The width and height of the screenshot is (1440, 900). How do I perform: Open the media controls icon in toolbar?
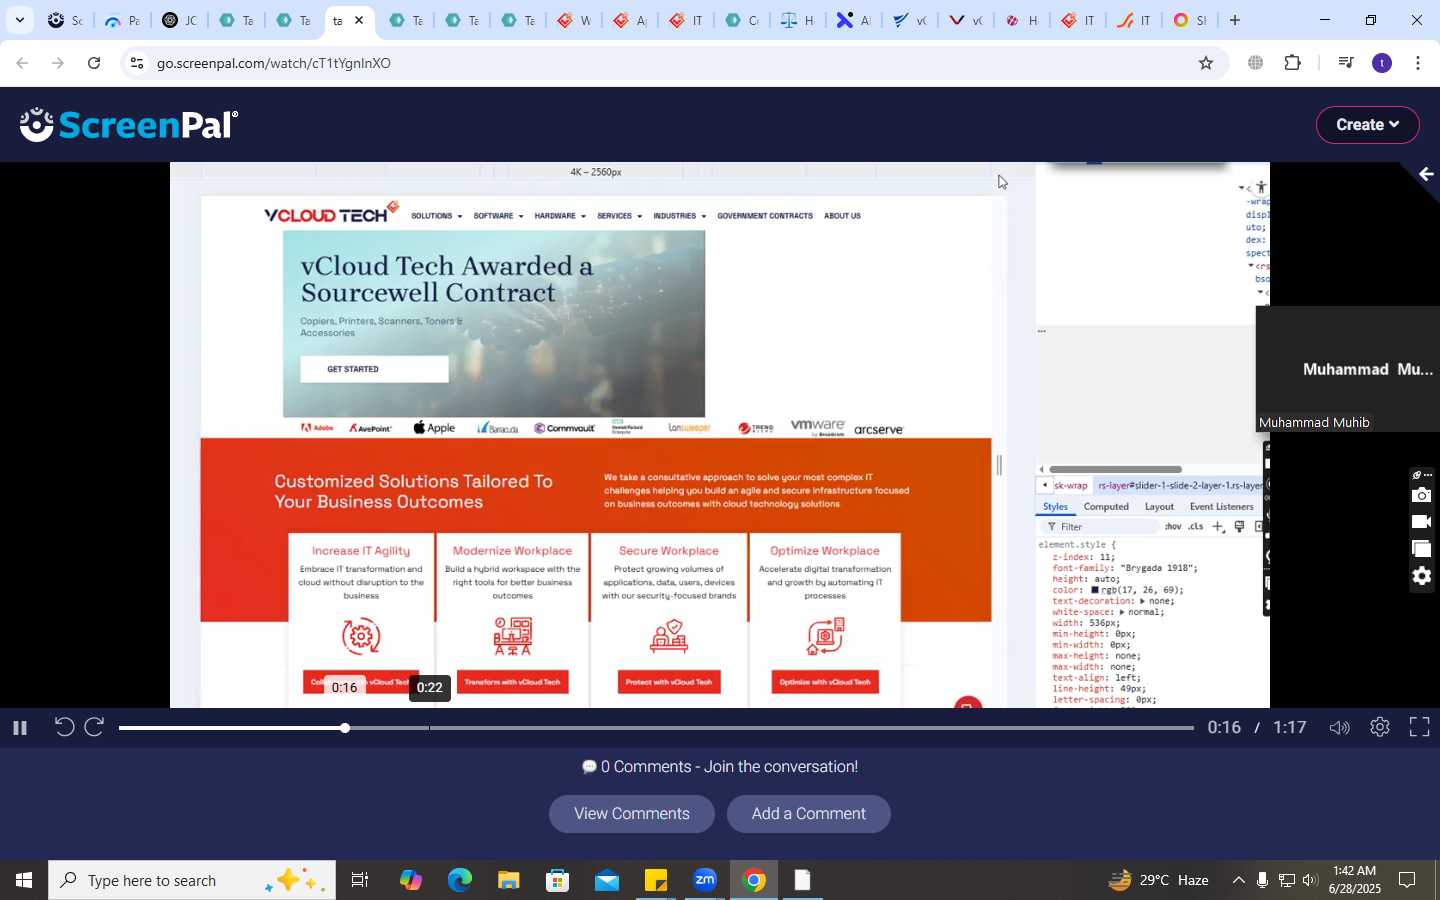click(x=1346, y=63)
